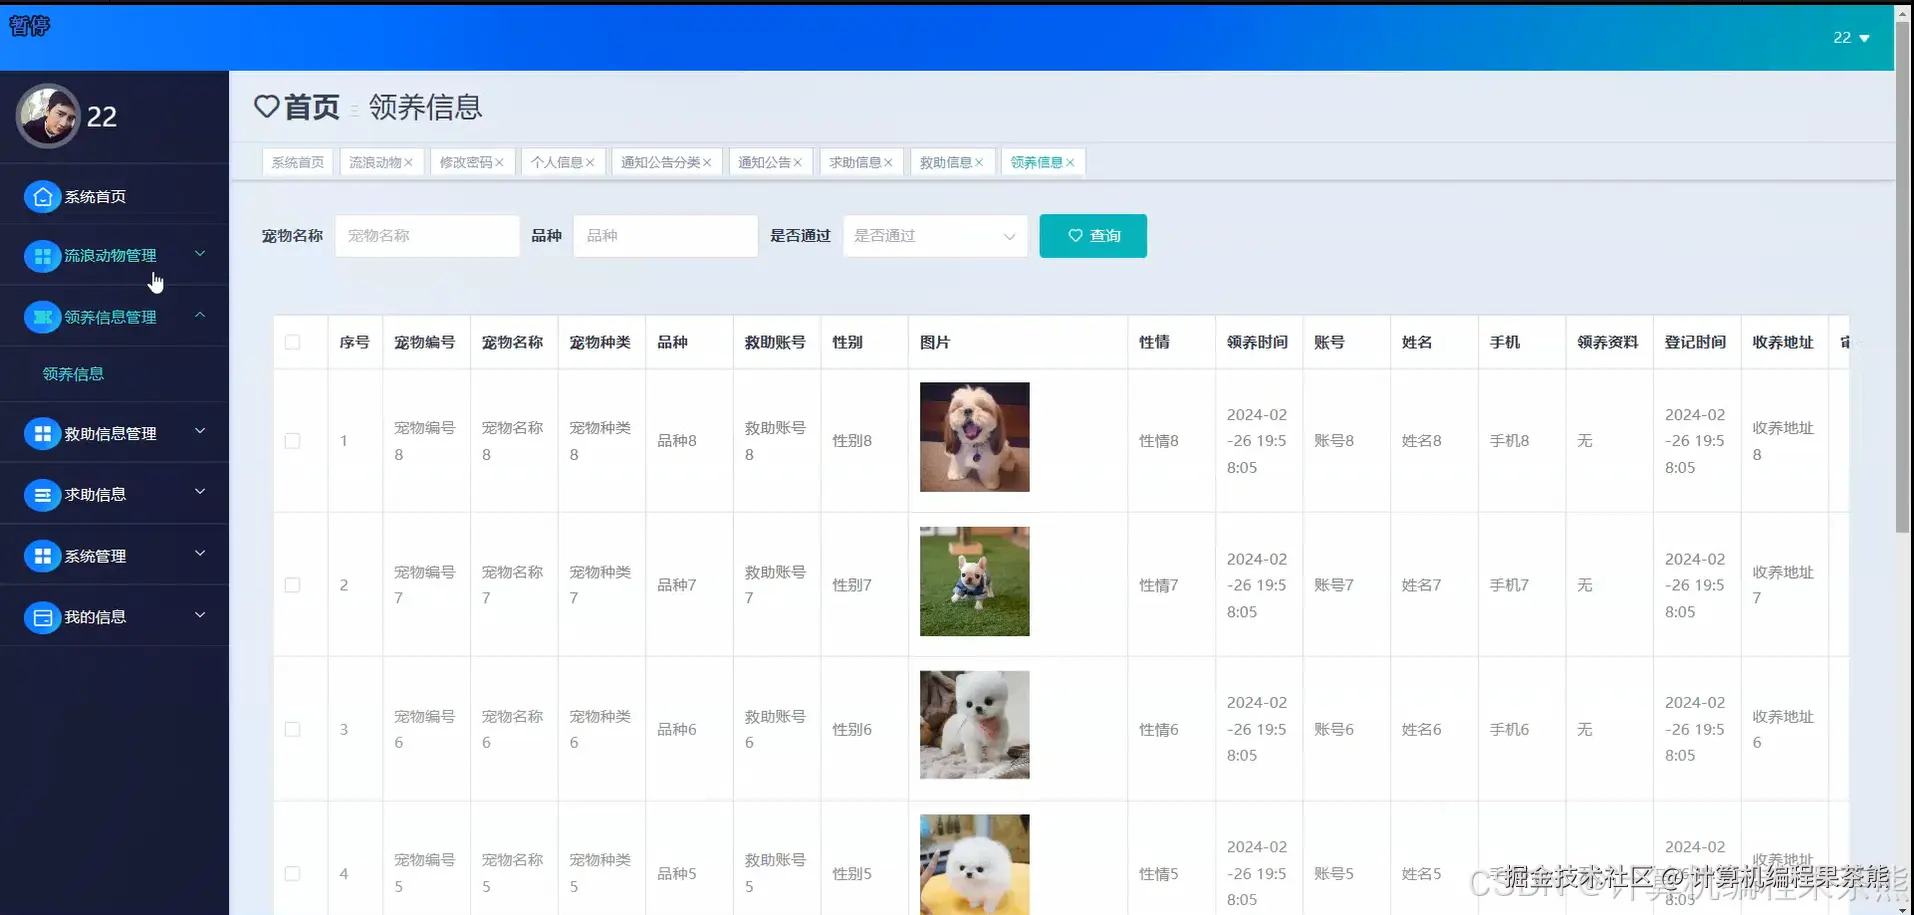Select the 求助信息 sidebar icon

click(x=42, y=494)
